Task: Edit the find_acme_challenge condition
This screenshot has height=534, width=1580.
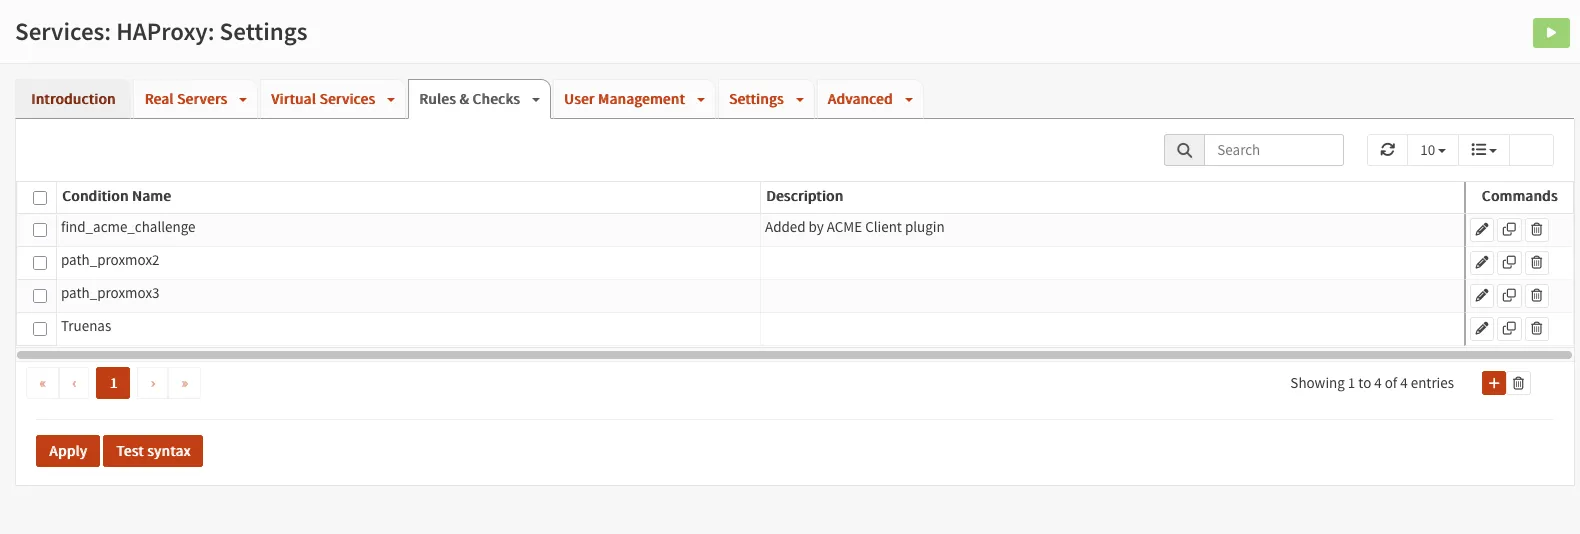Action: [x=1482, y=230]
